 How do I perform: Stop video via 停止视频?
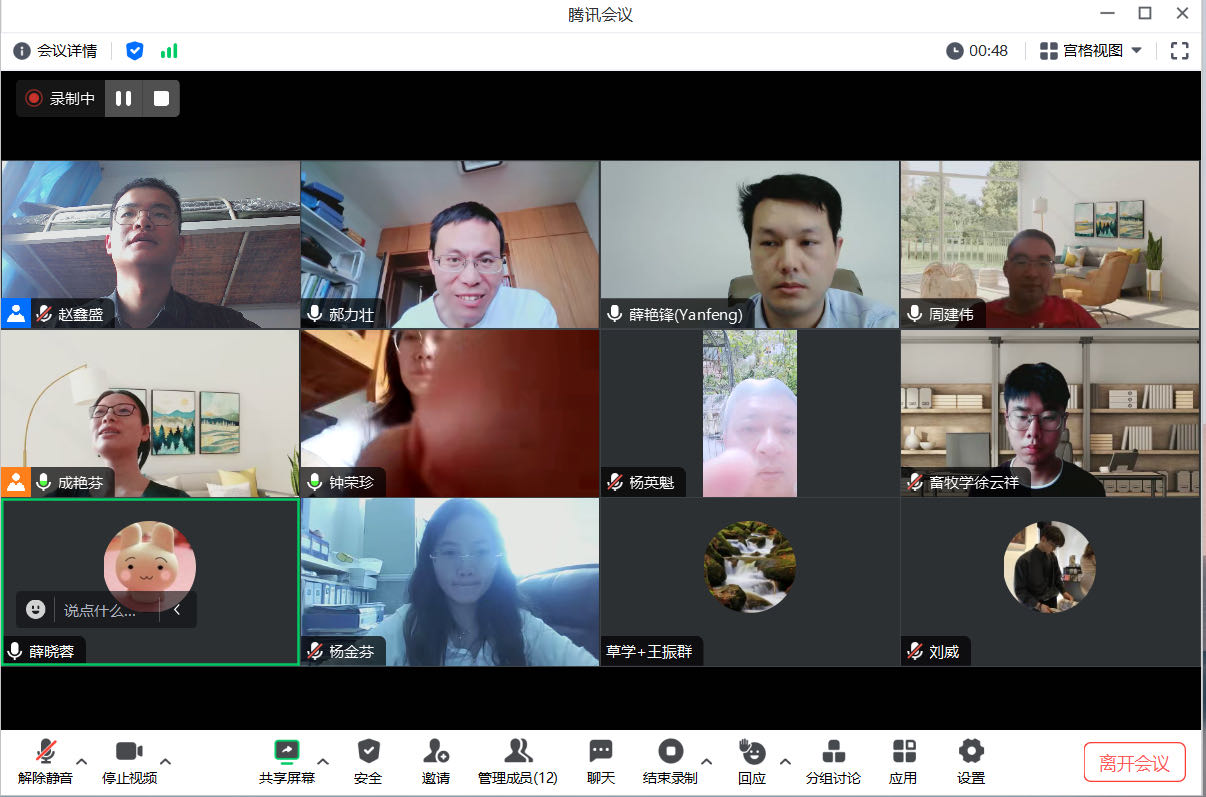pyautogui.click(x=129, y=763)
